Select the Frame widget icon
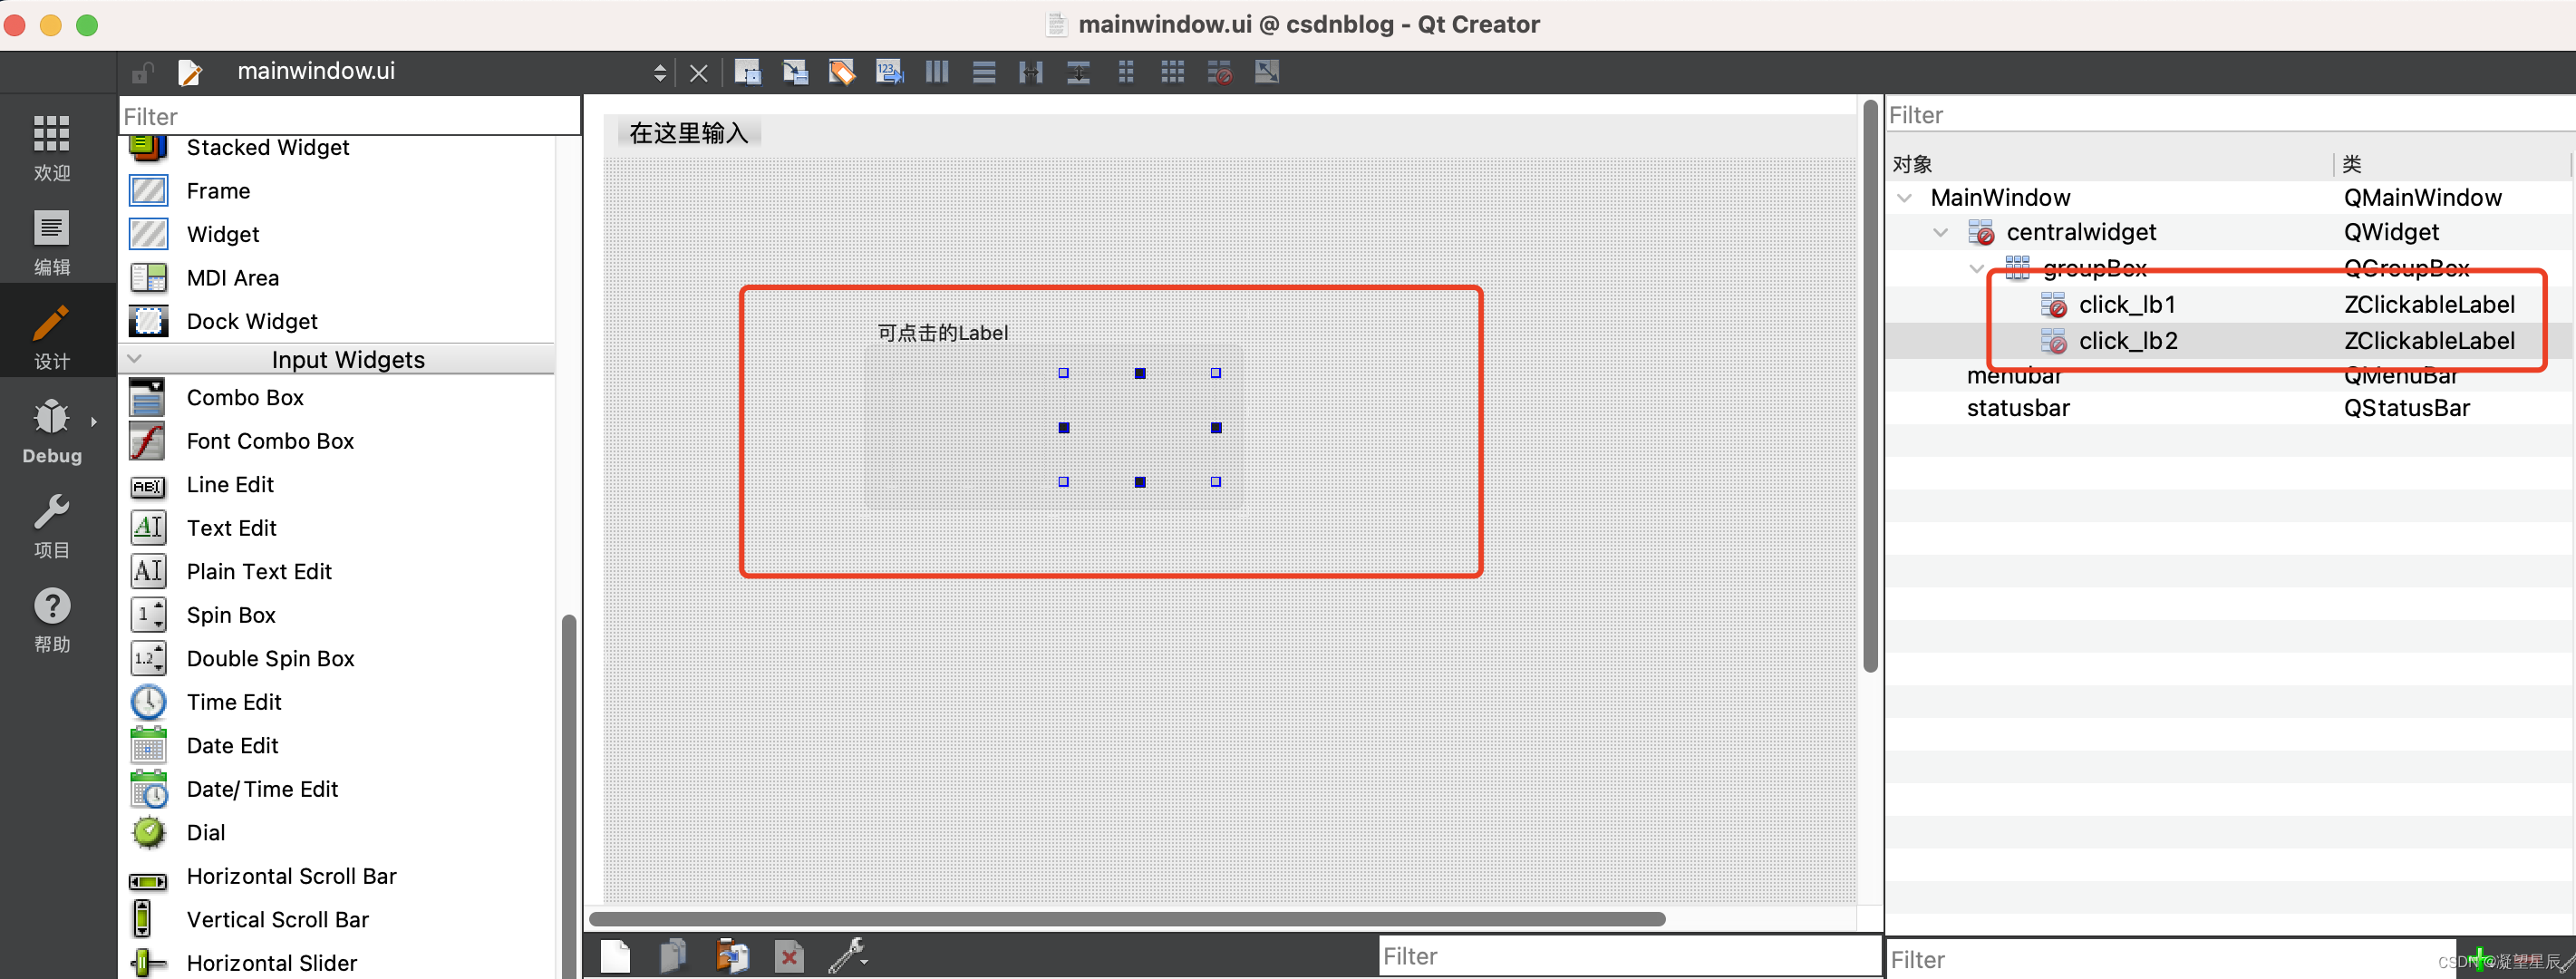 point(150,189)
